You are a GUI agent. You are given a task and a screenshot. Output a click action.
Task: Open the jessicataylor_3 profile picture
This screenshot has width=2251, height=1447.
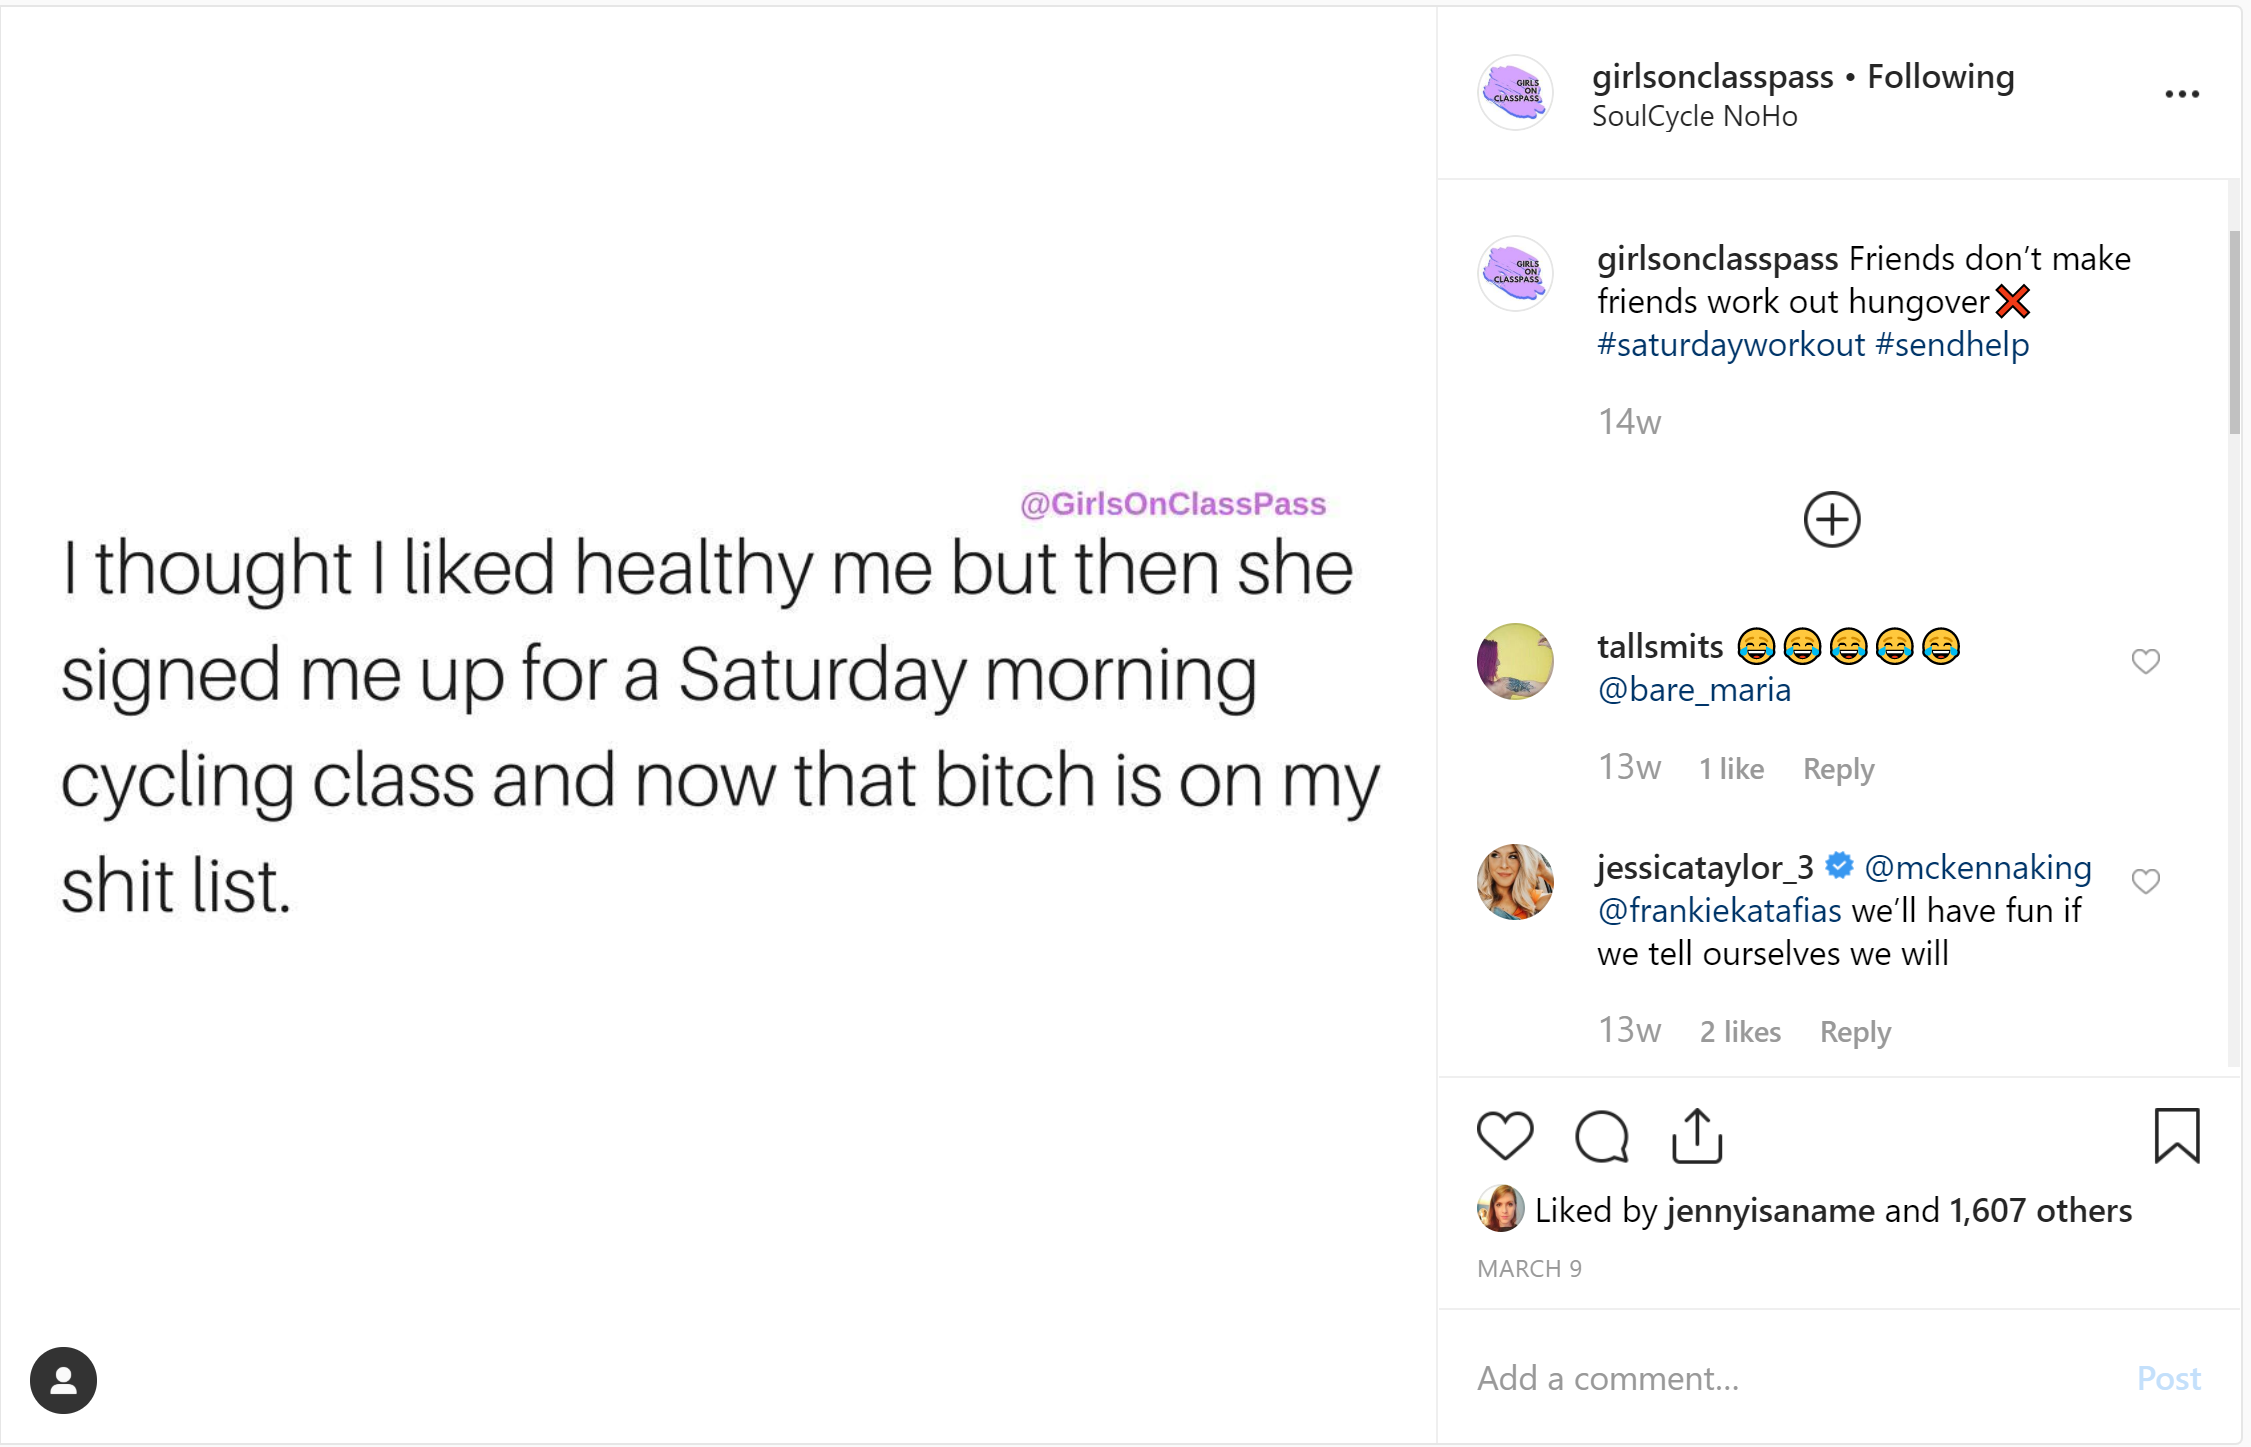[x=1515, y=882]
